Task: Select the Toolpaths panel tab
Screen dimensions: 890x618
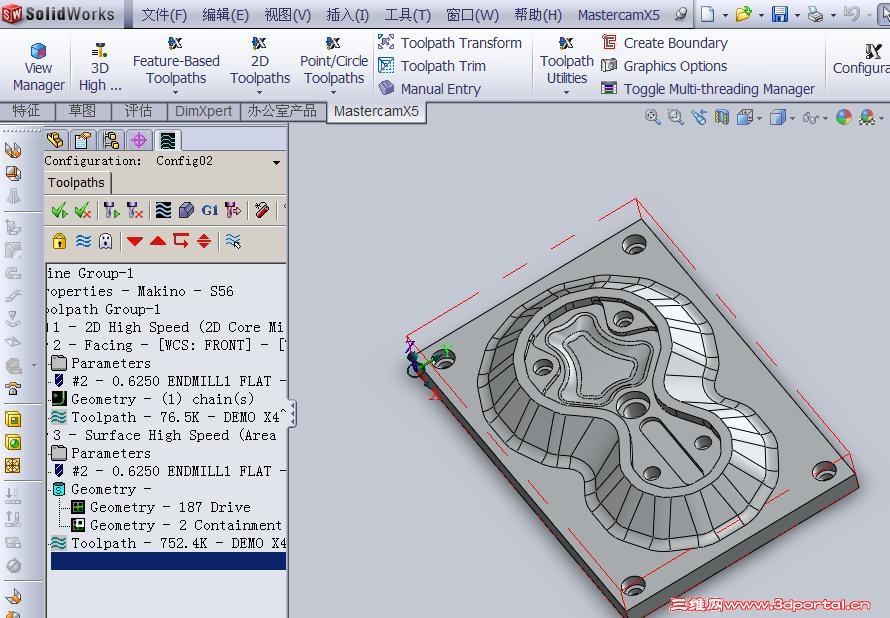Action: 77,182
